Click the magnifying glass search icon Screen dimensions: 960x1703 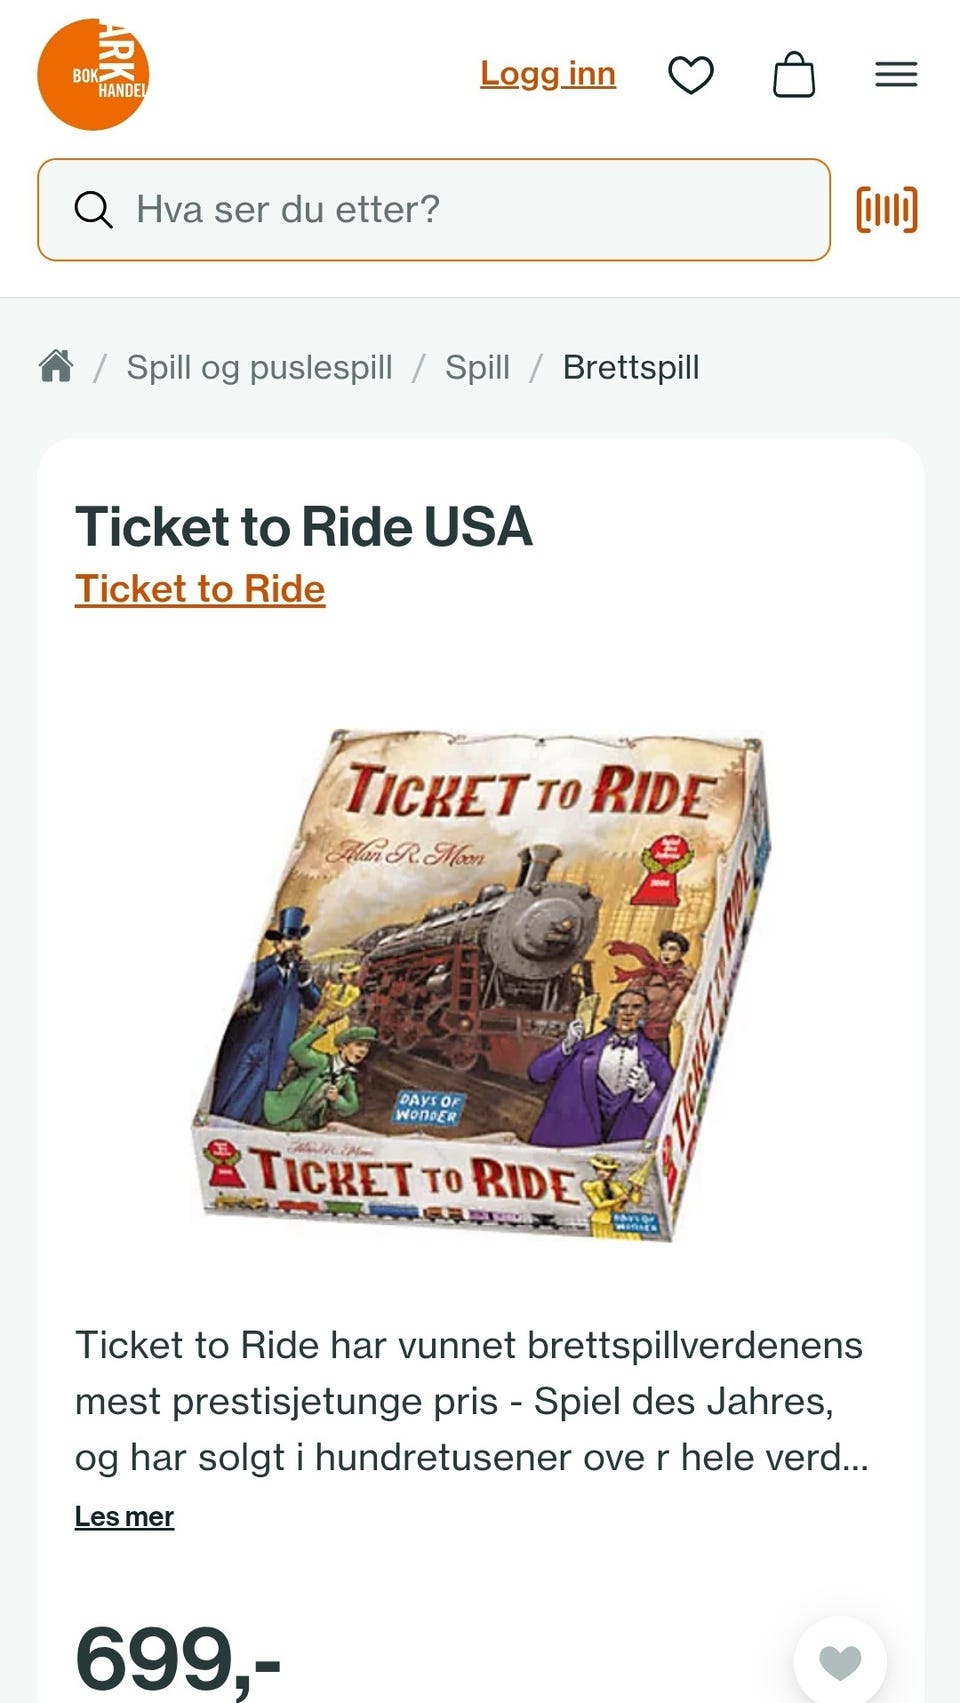point(93,210)
